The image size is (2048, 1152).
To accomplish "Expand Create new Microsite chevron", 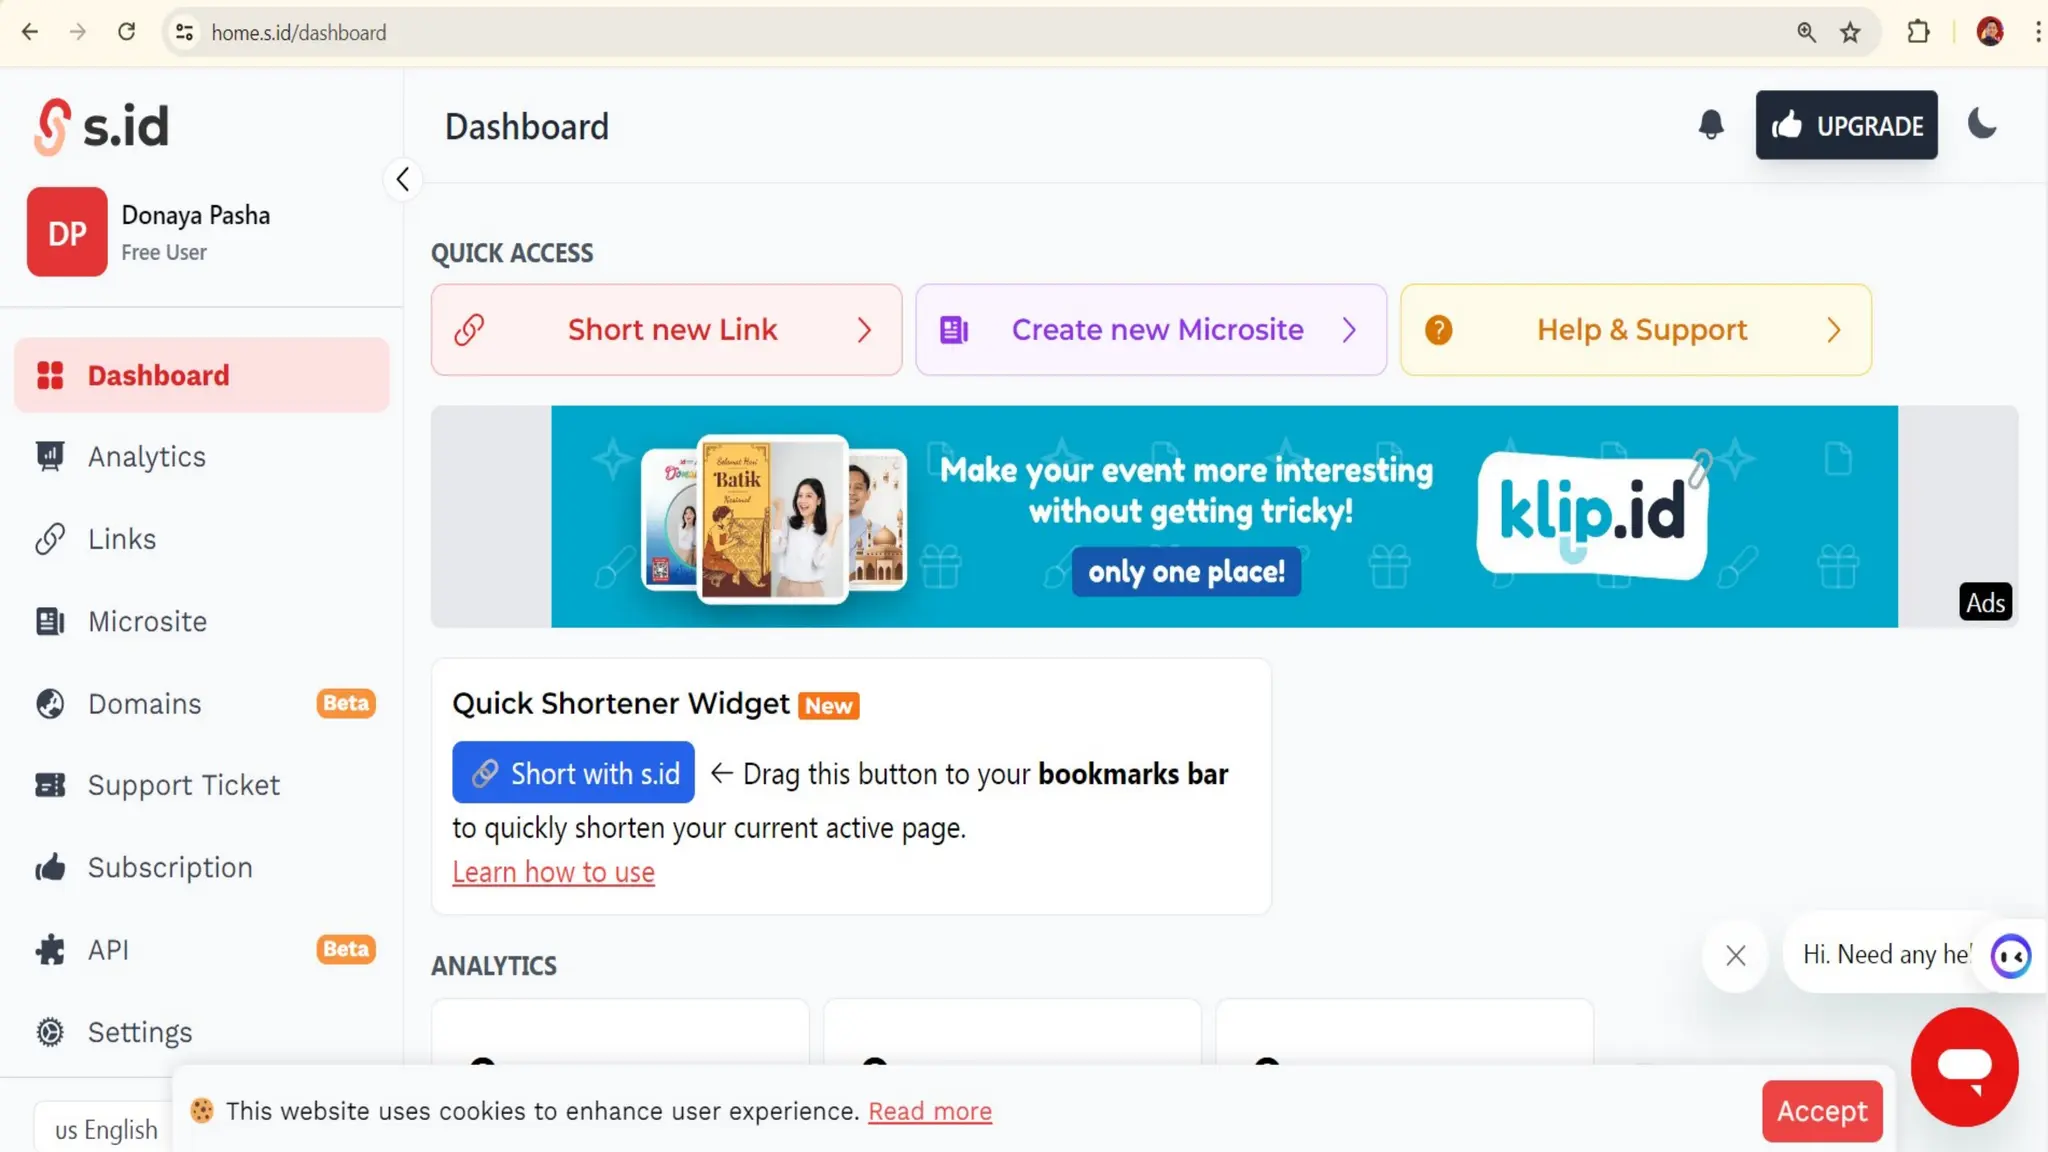I will (1349, 330).
